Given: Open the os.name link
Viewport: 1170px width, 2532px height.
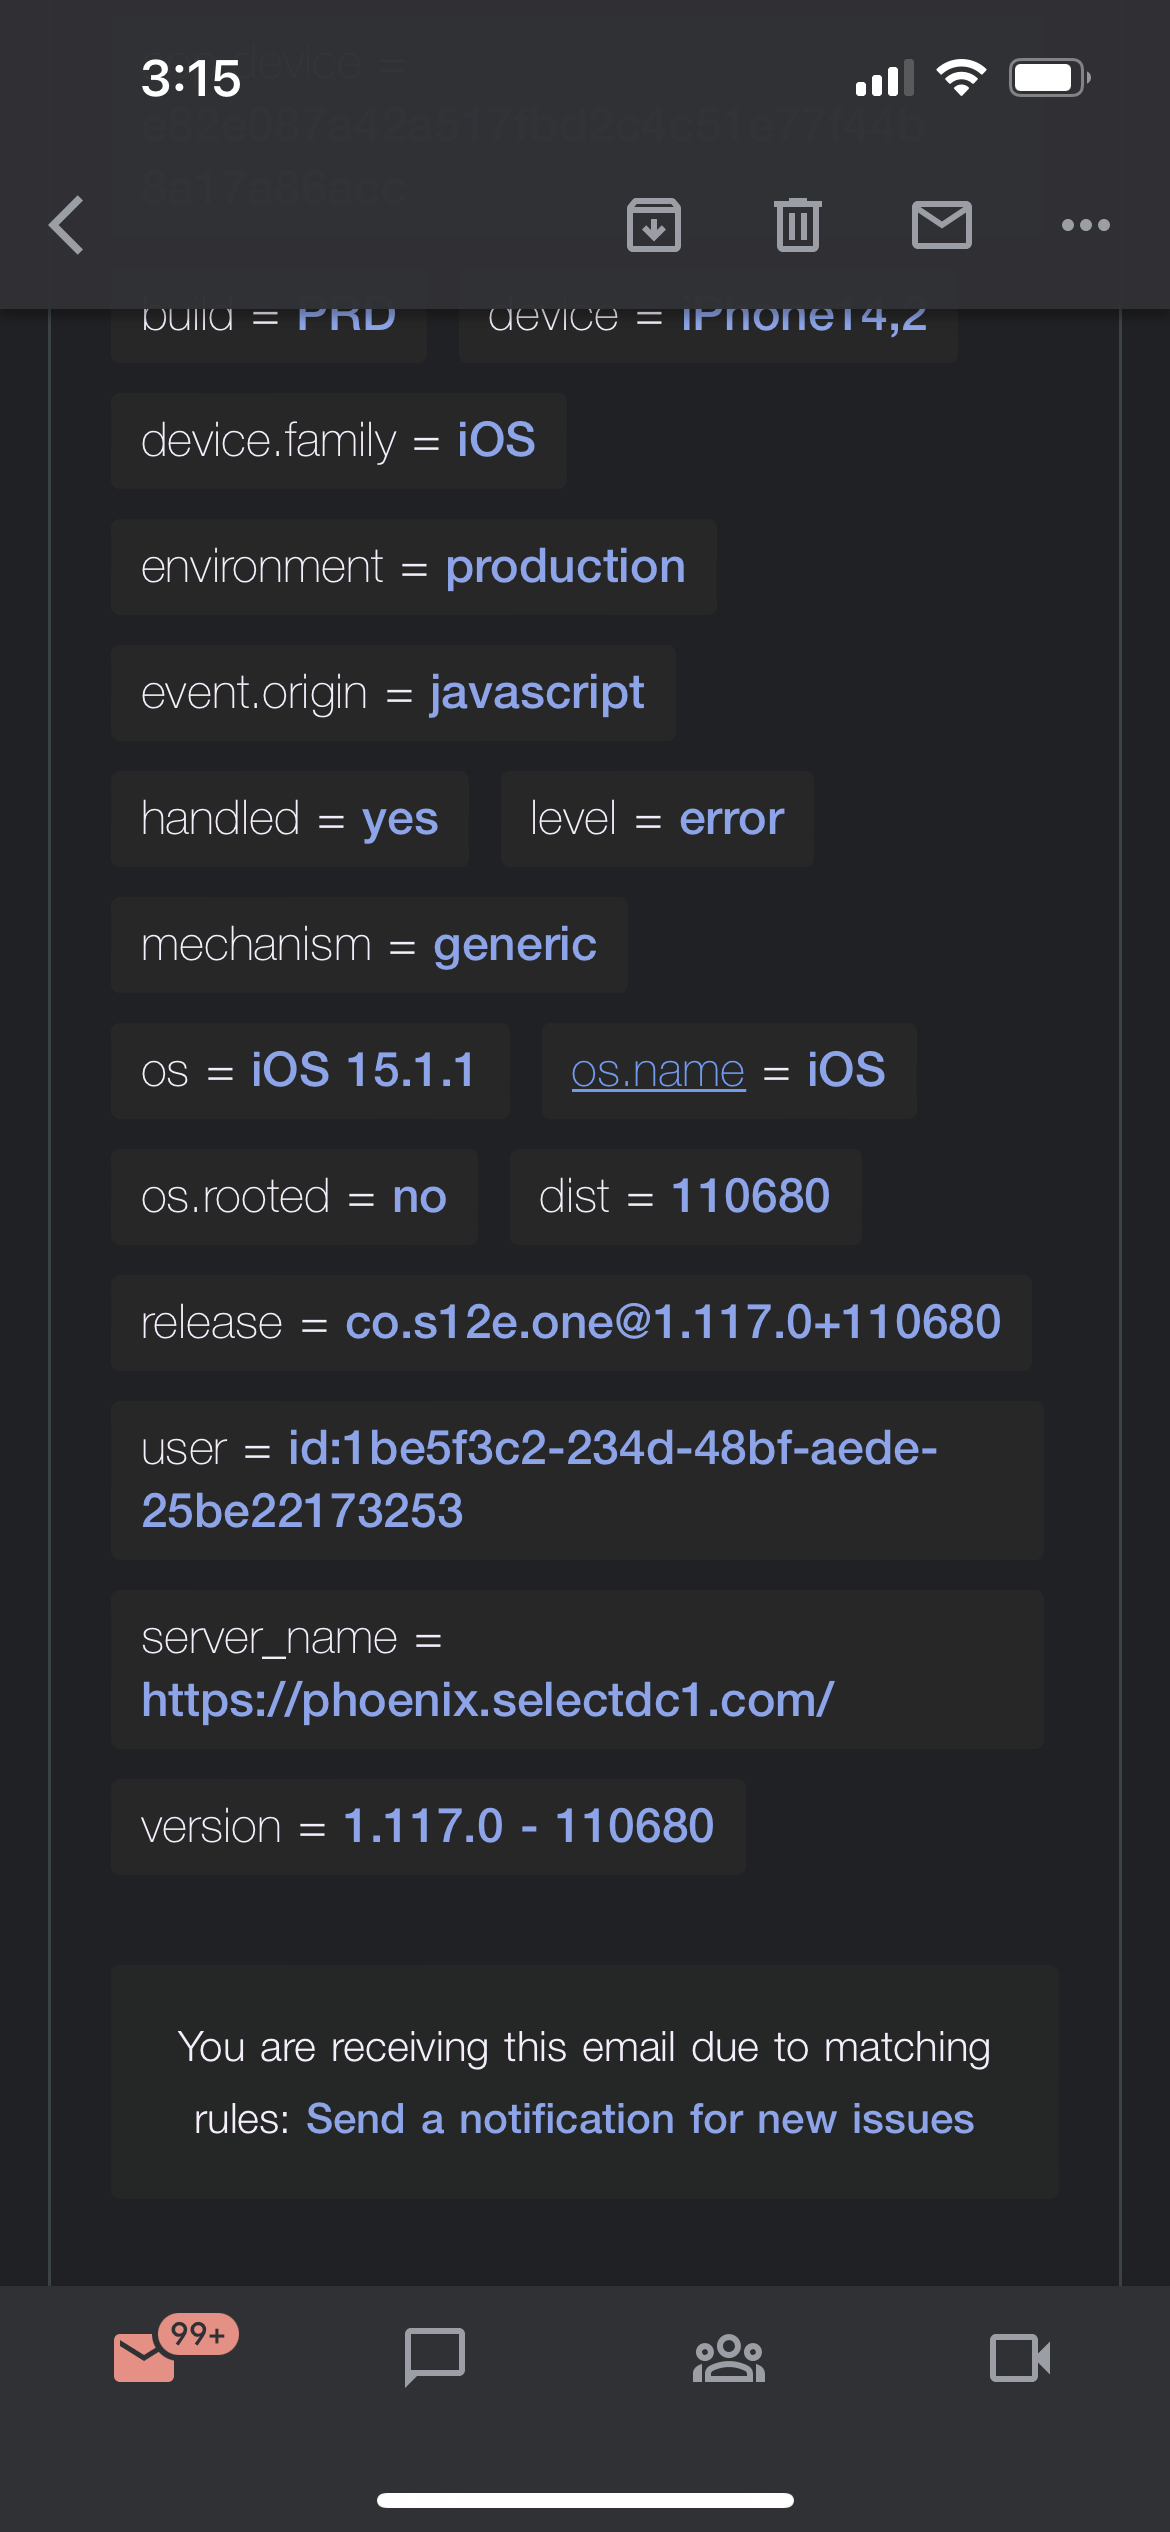Looking at the screenshot, I should 658,1071.
